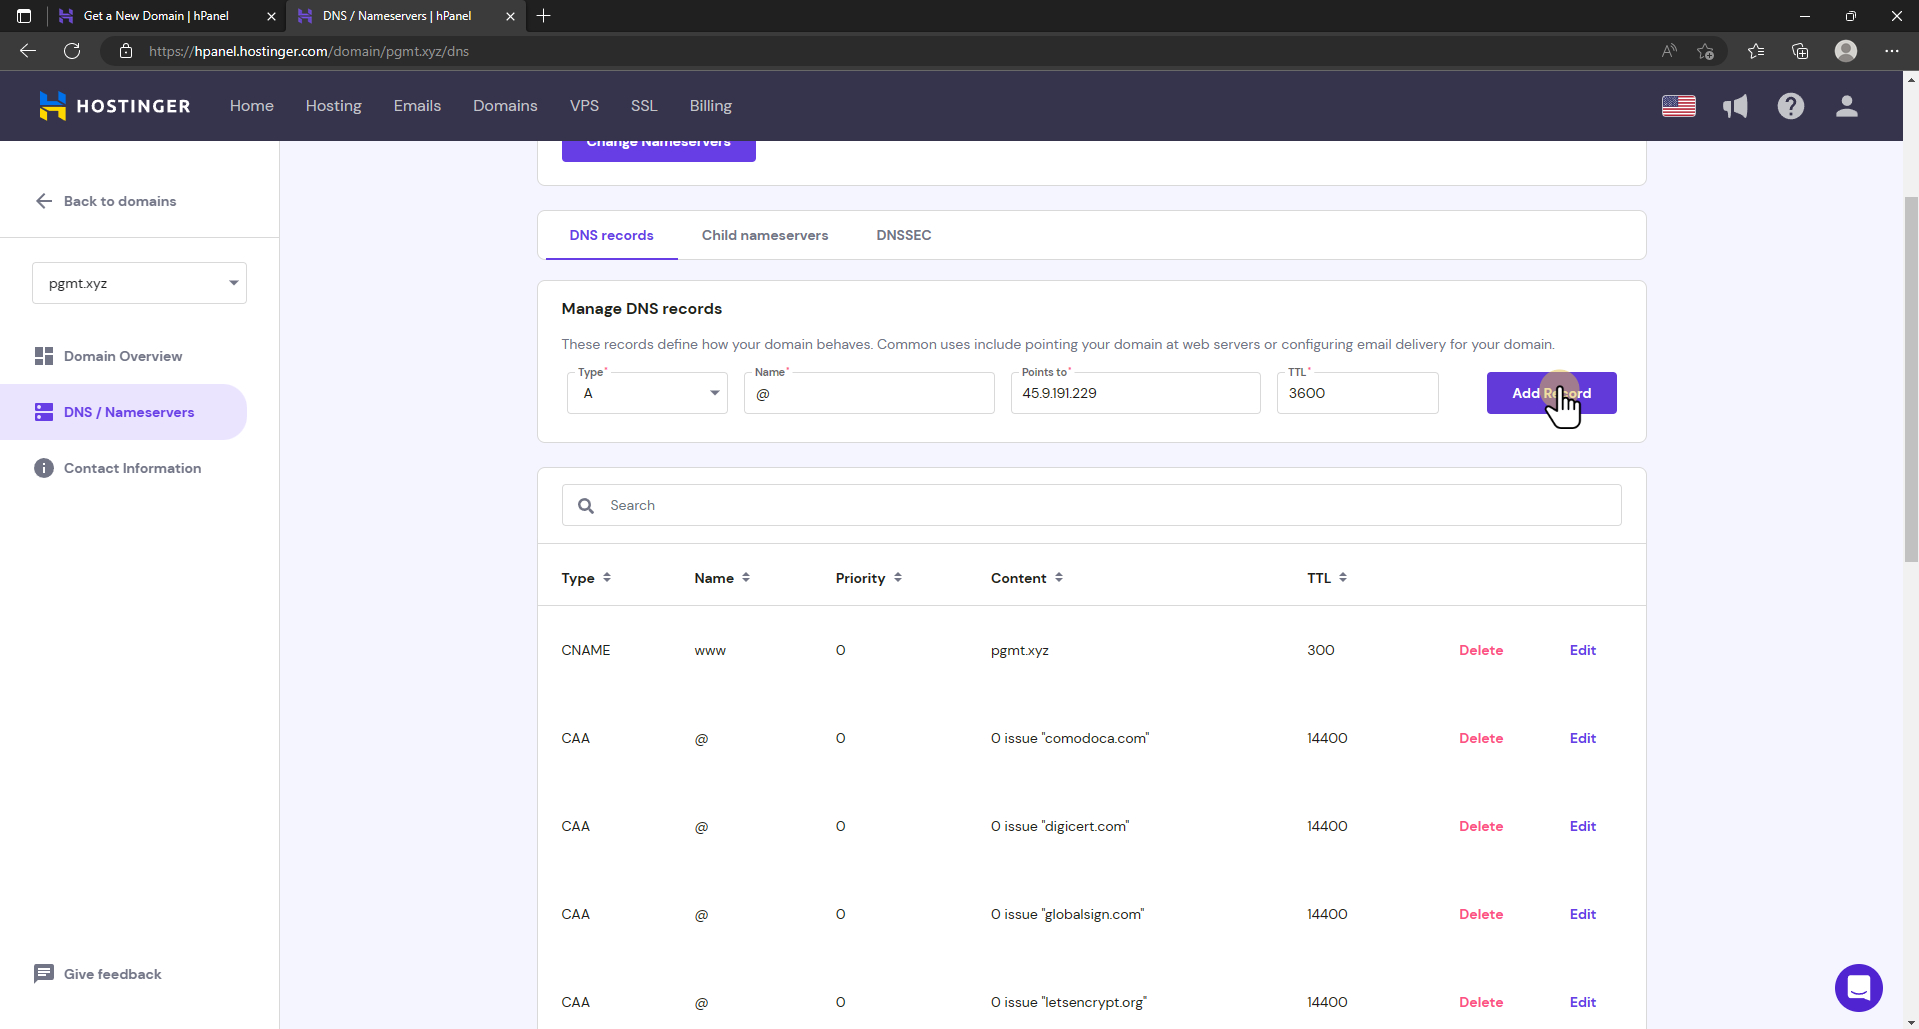Image resolution: width=1919 pixels, height=1029 pixels.
Task: Open the help question mark icon
Action: coord(1791,106)
